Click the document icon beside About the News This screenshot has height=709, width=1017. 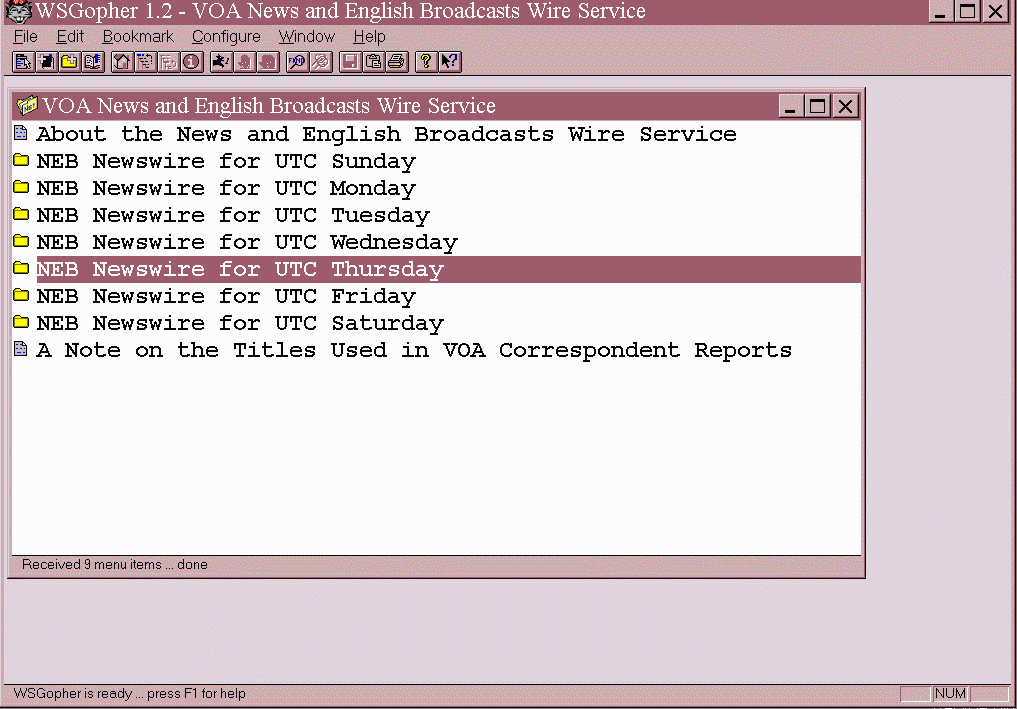click(x=21, y=132)
